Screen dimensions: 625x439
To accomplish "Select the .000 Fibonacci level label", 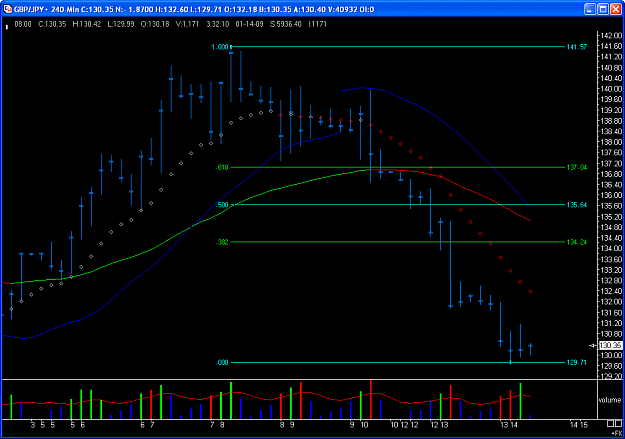I will [222, 362].
